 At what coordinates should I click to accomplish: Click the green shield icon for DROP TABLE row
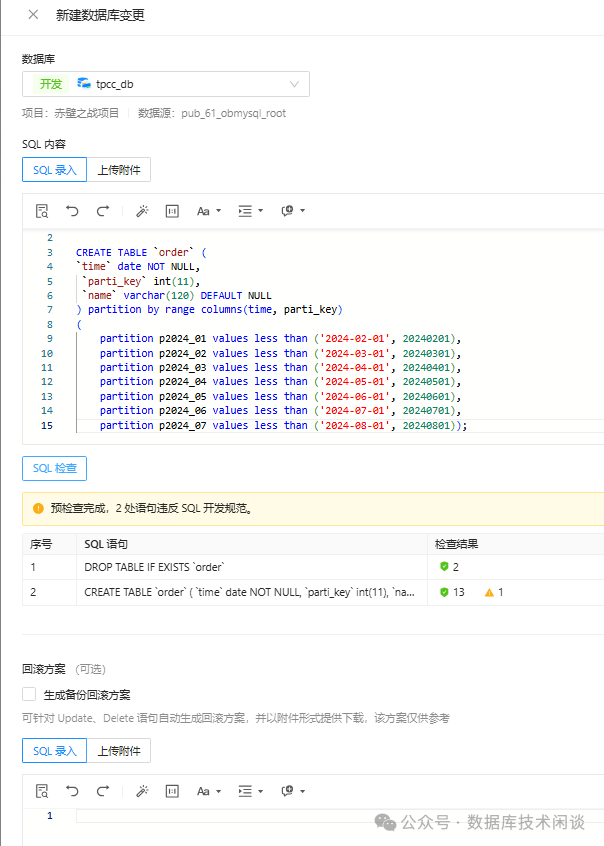tap(444, 567)
